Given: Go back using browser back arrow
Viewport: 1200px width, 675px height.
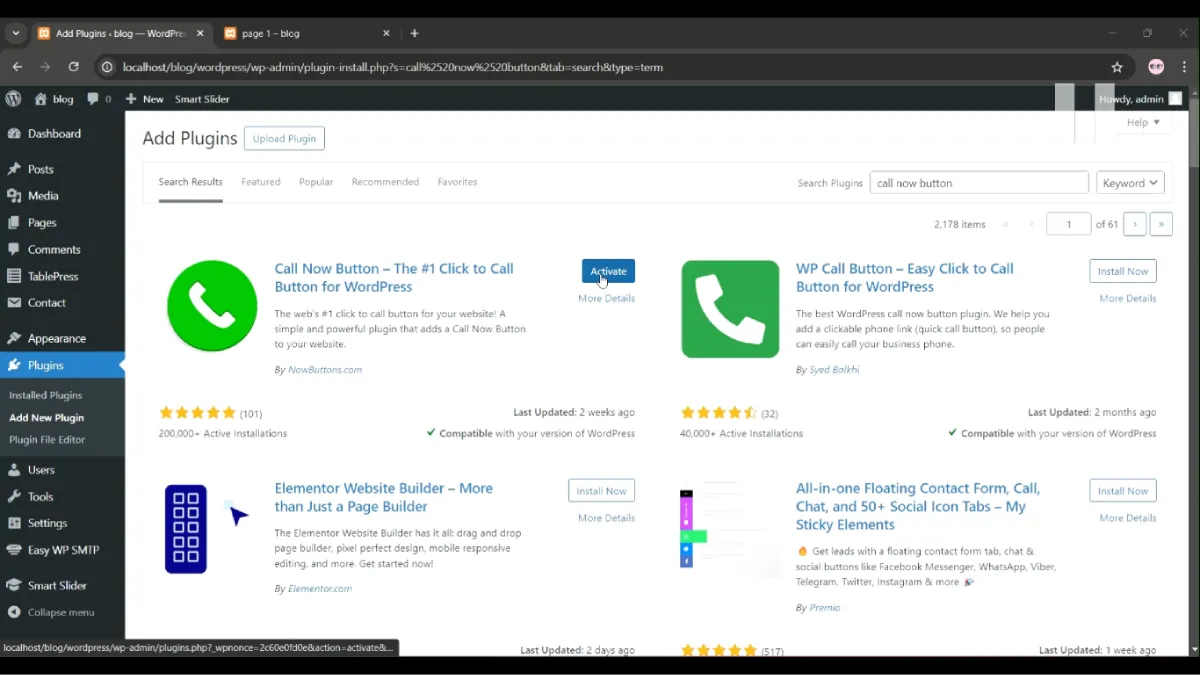Looking at the screenshot, I should click(x=17, y=67).
